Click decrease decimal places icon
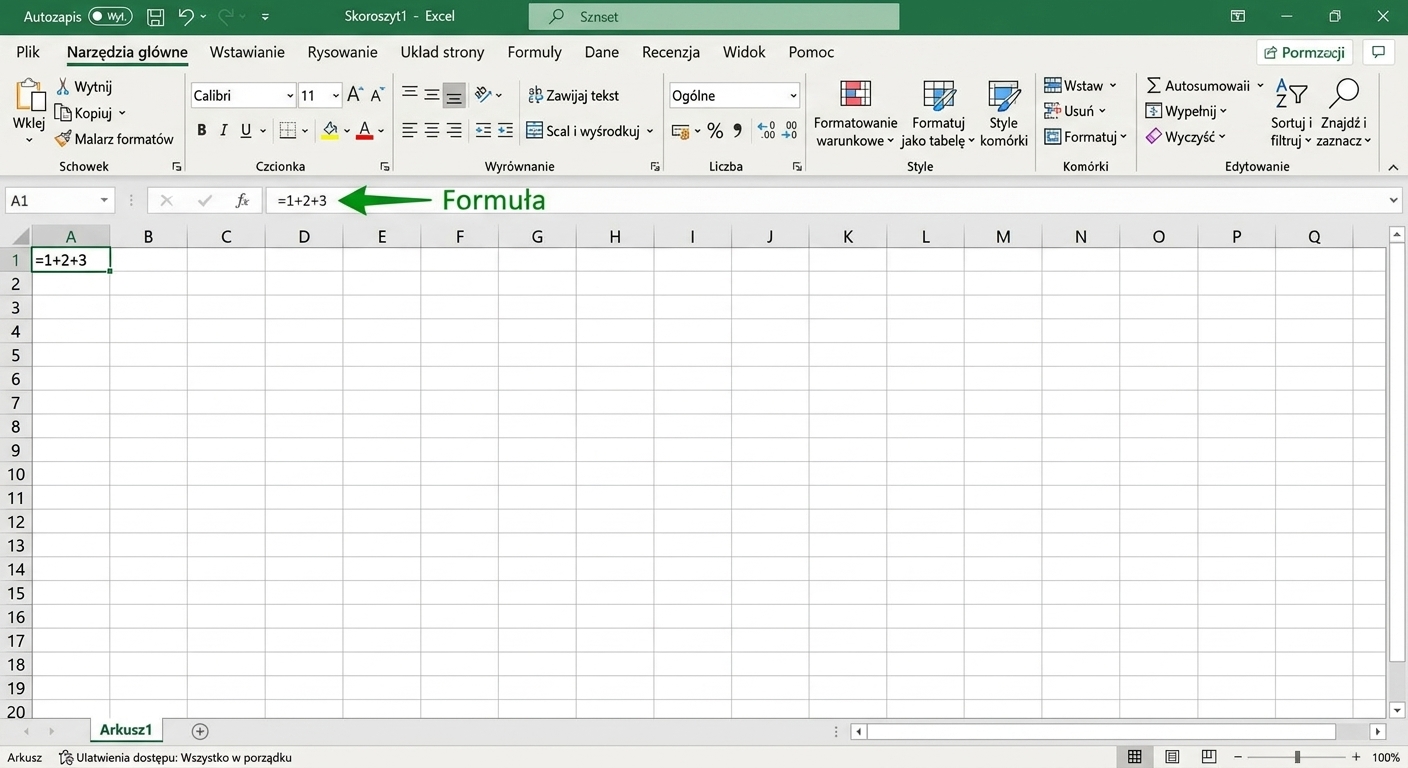This screenshot has height=768, width=1408. click(790, 130)
